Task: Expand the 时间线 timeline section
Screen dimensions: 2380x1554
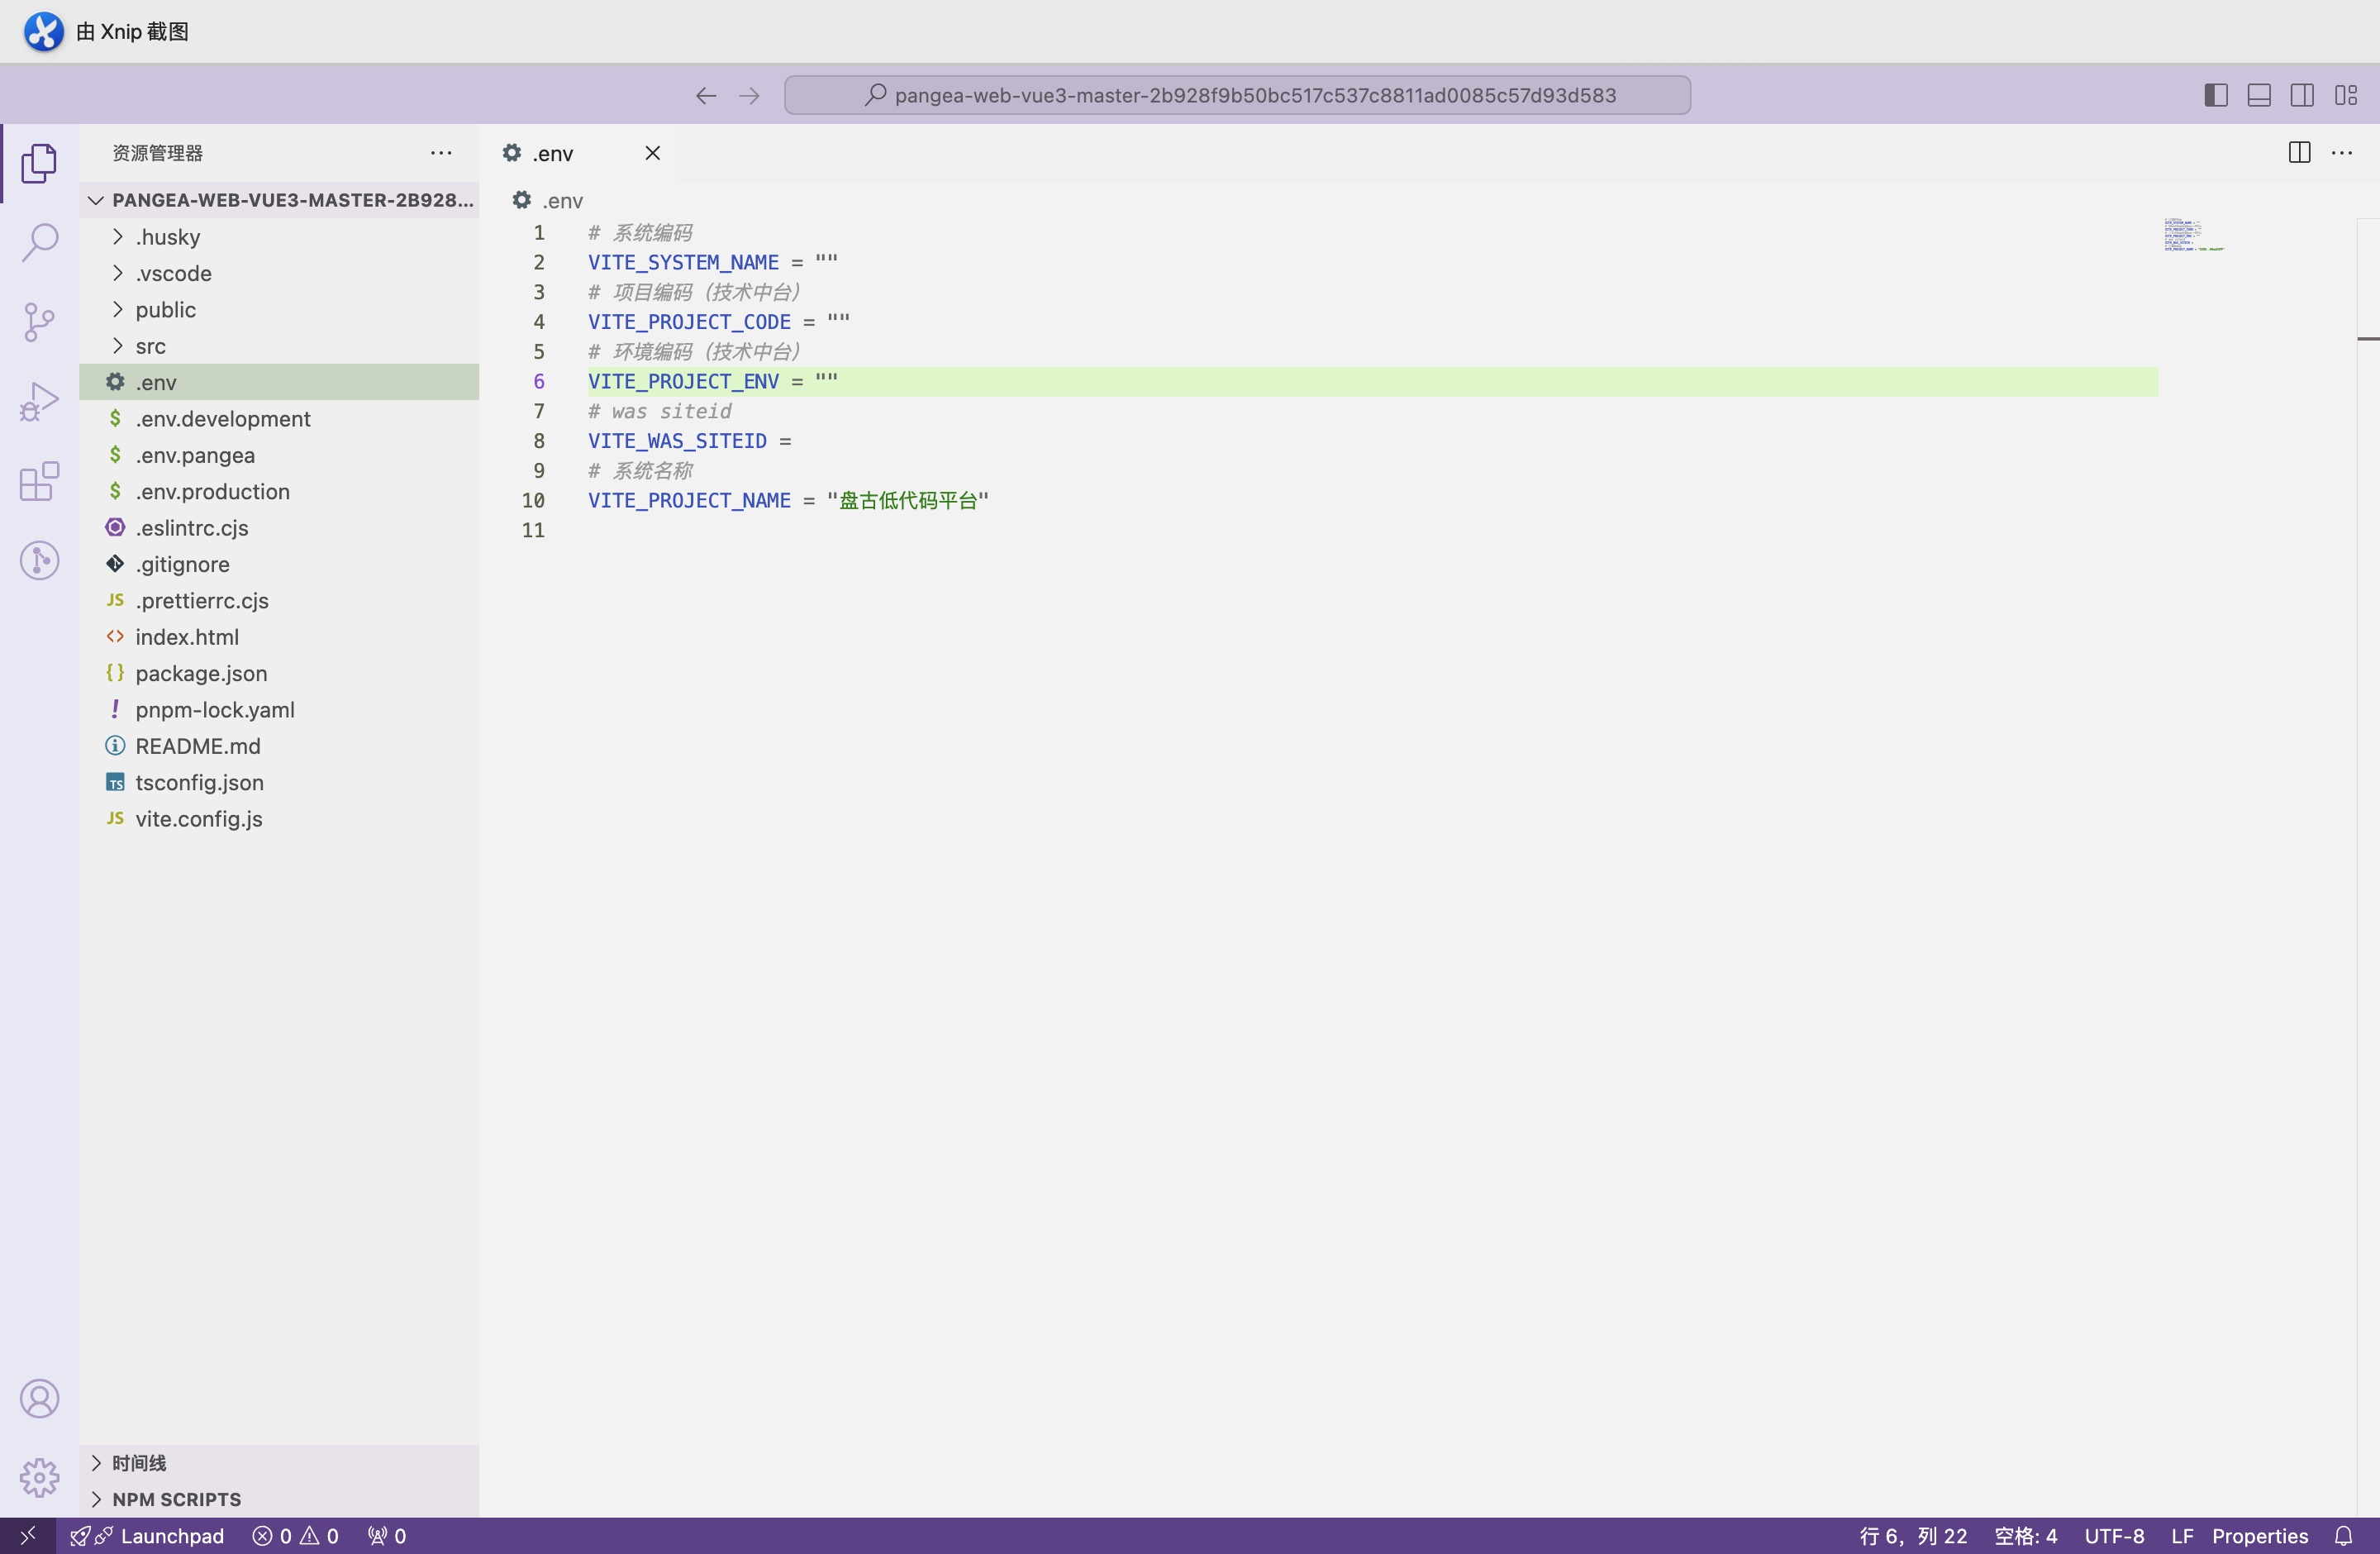Action: tap(279, 1463)
